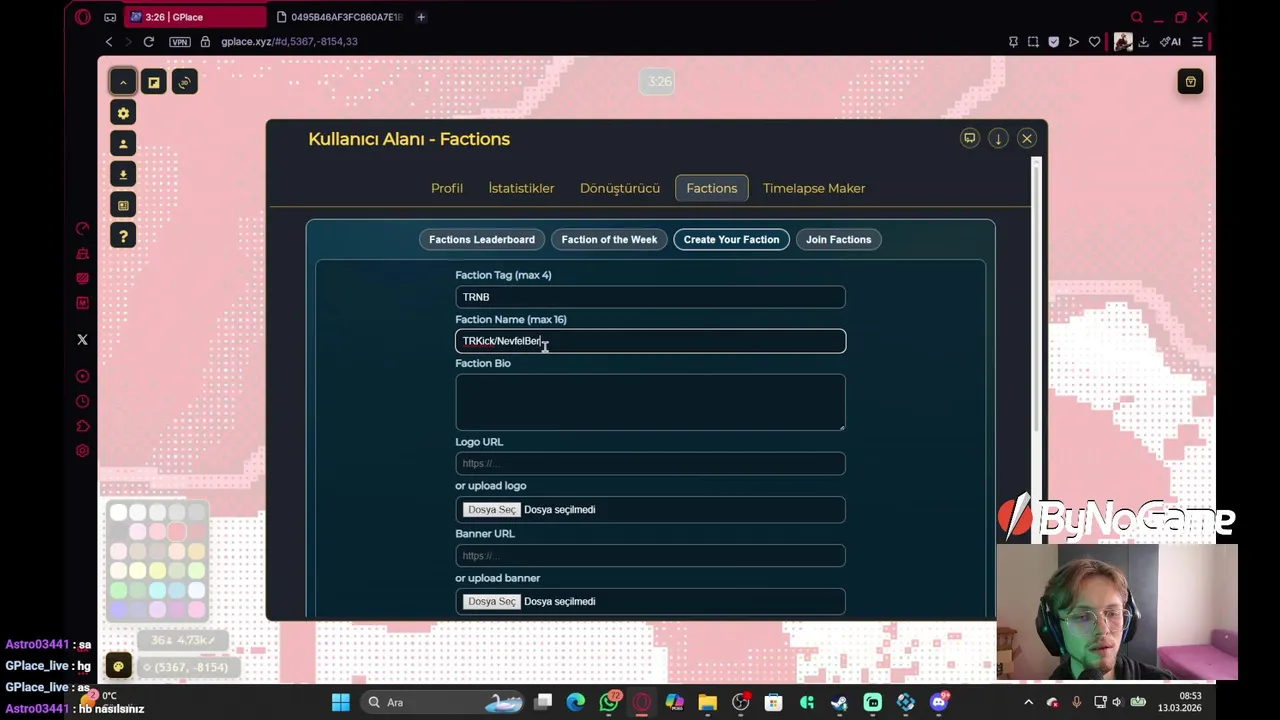The image size is (1280, 720).
Task: Click Dosya Seç under upload logo
Action: point(492,509)
